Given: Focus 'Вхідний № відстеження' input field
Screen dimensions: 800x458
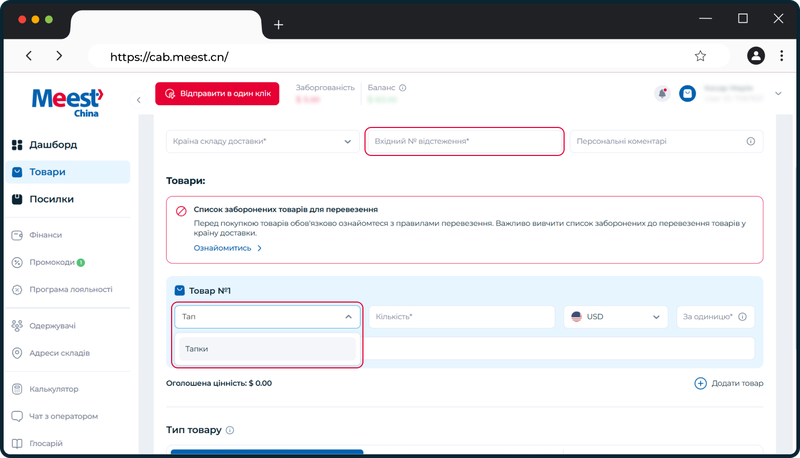Looking at the screenshot, I should point(464,141).
